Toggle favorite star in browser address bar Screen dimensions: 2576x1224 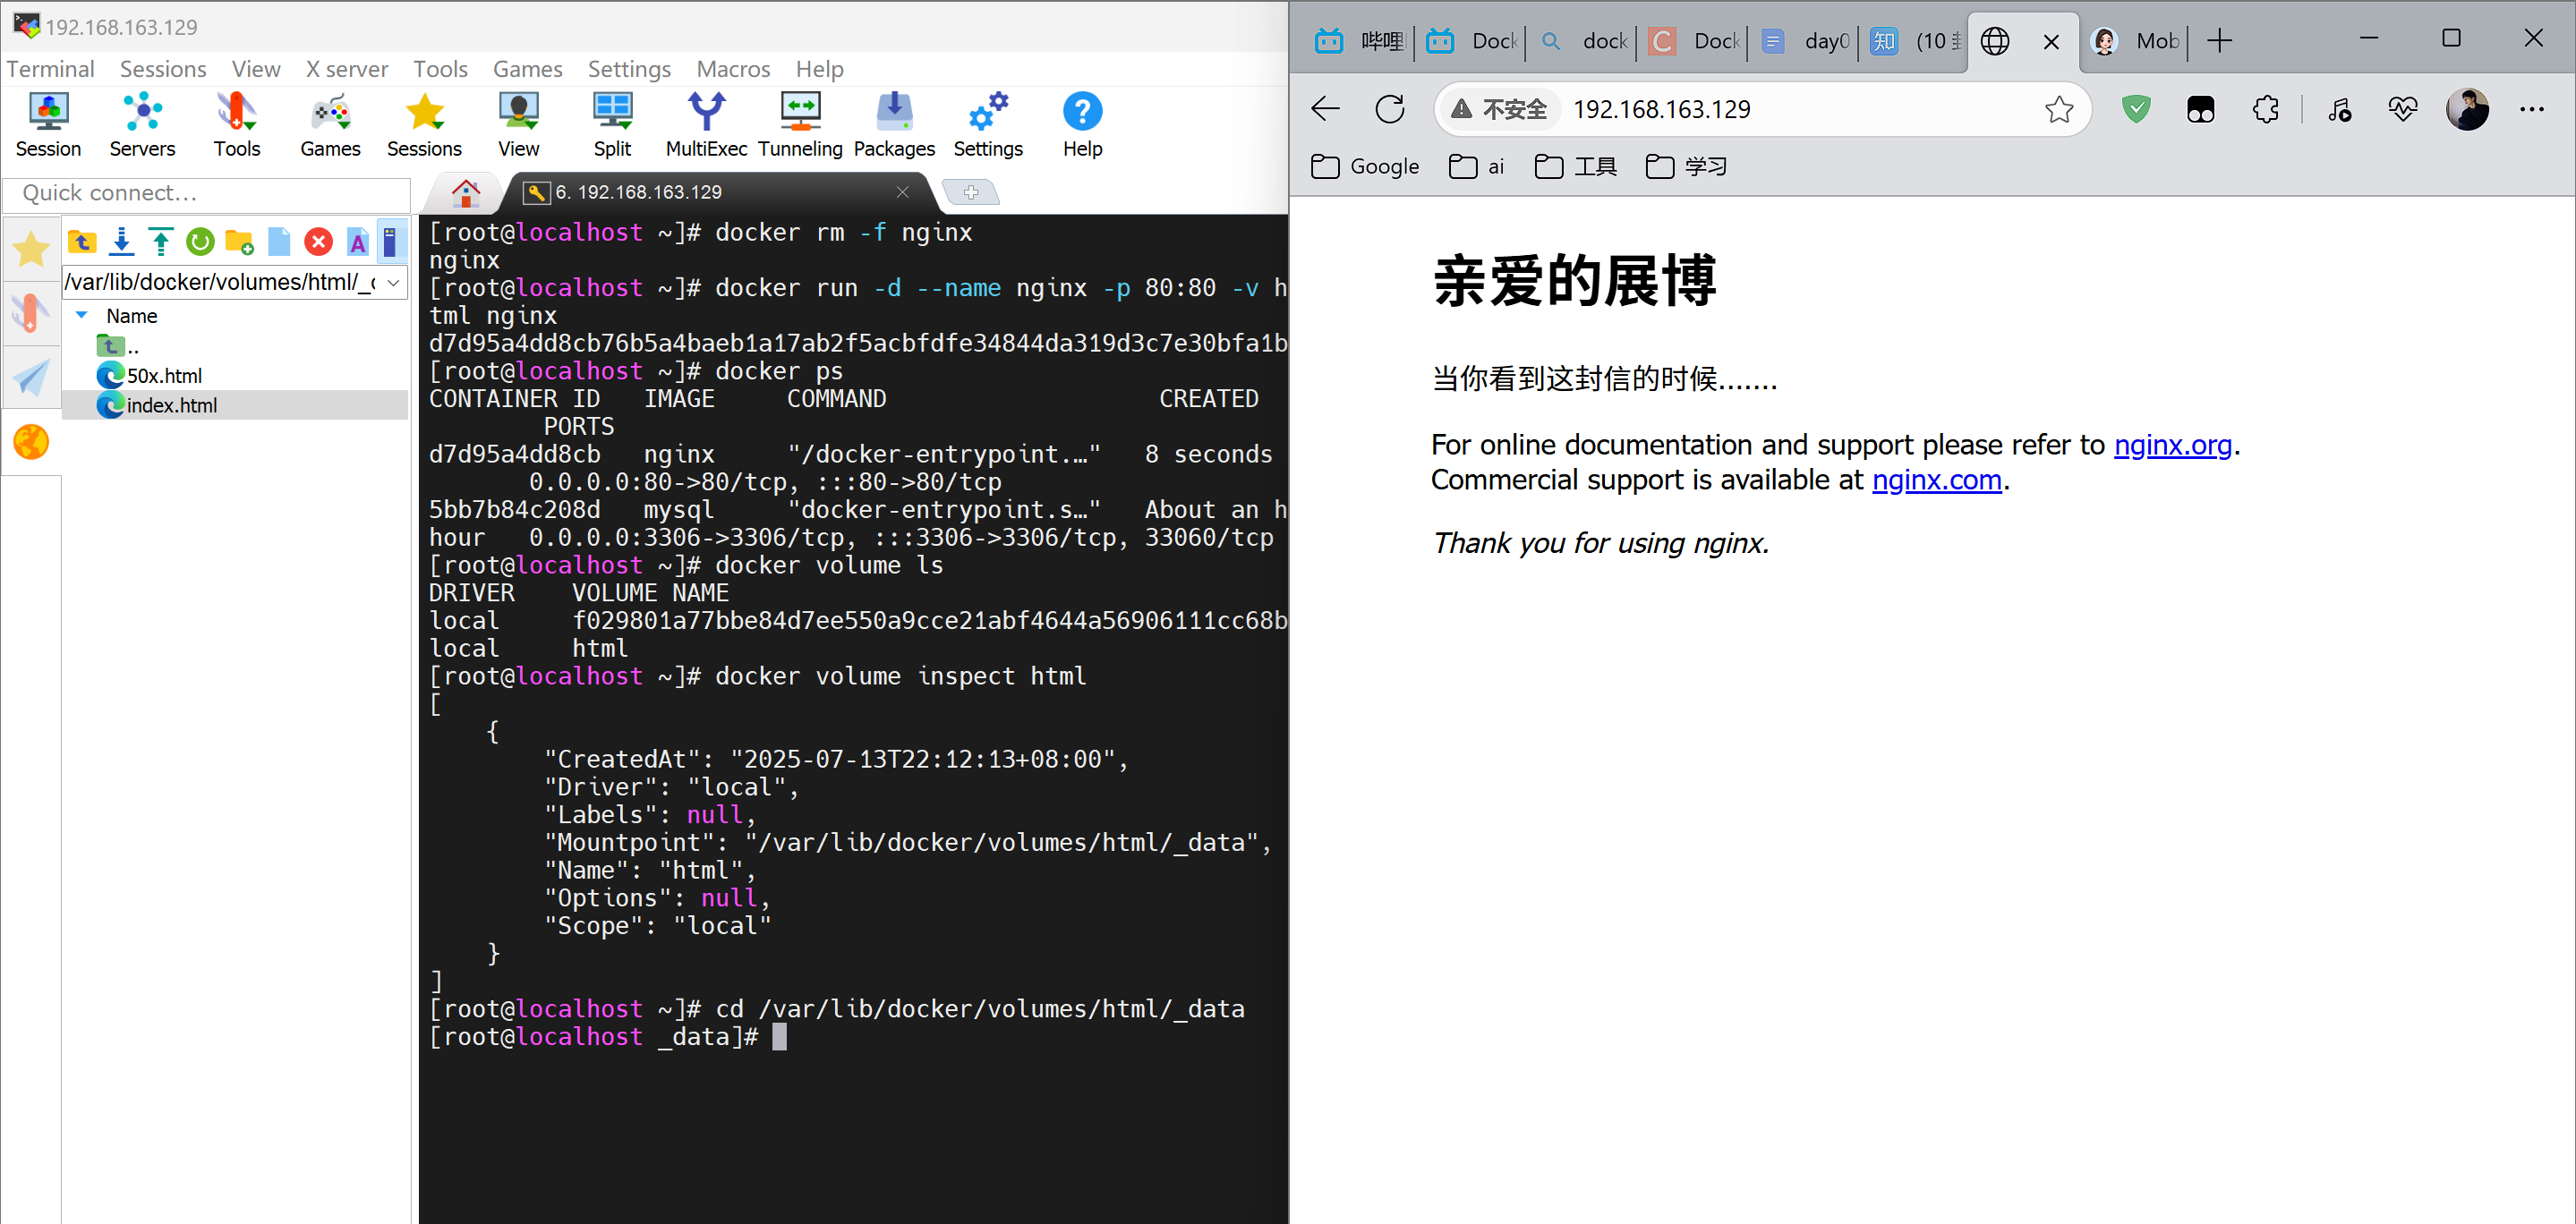click(x=2058, y=109)
